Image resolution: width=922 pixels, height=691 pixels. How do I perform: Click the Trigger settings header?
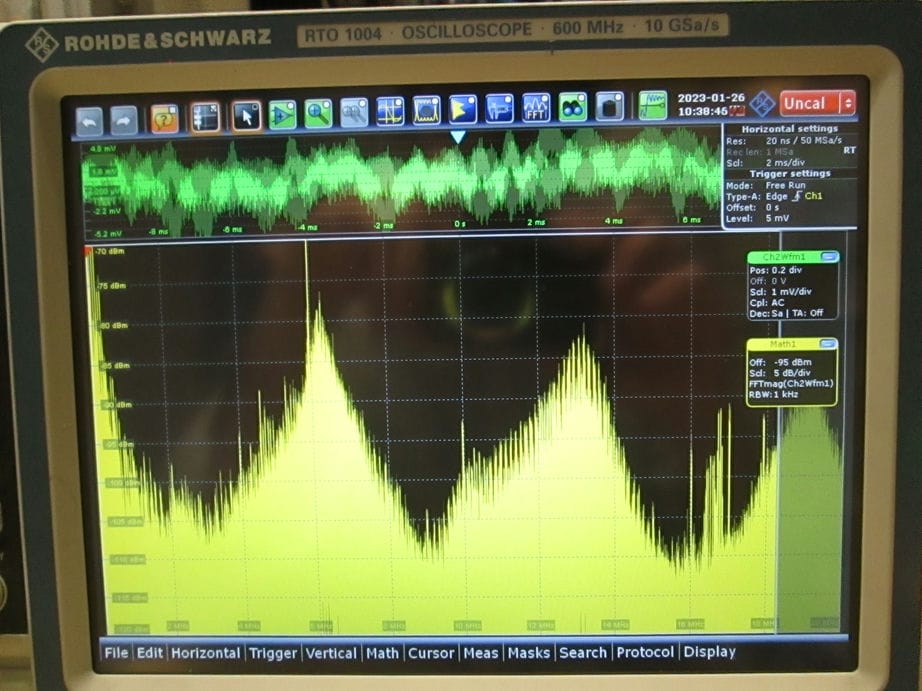point(790,173)
